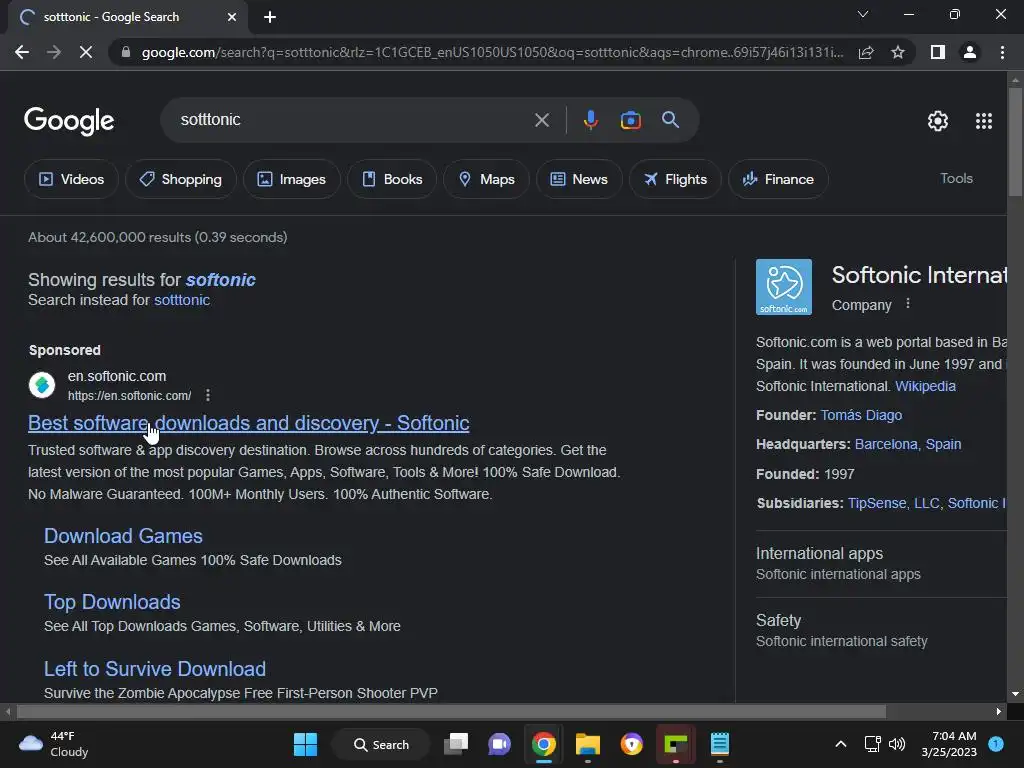The height and width of the screenshot is (768, 1024).
Task: Clear the search box text
Action: click(x=541, y=120)
